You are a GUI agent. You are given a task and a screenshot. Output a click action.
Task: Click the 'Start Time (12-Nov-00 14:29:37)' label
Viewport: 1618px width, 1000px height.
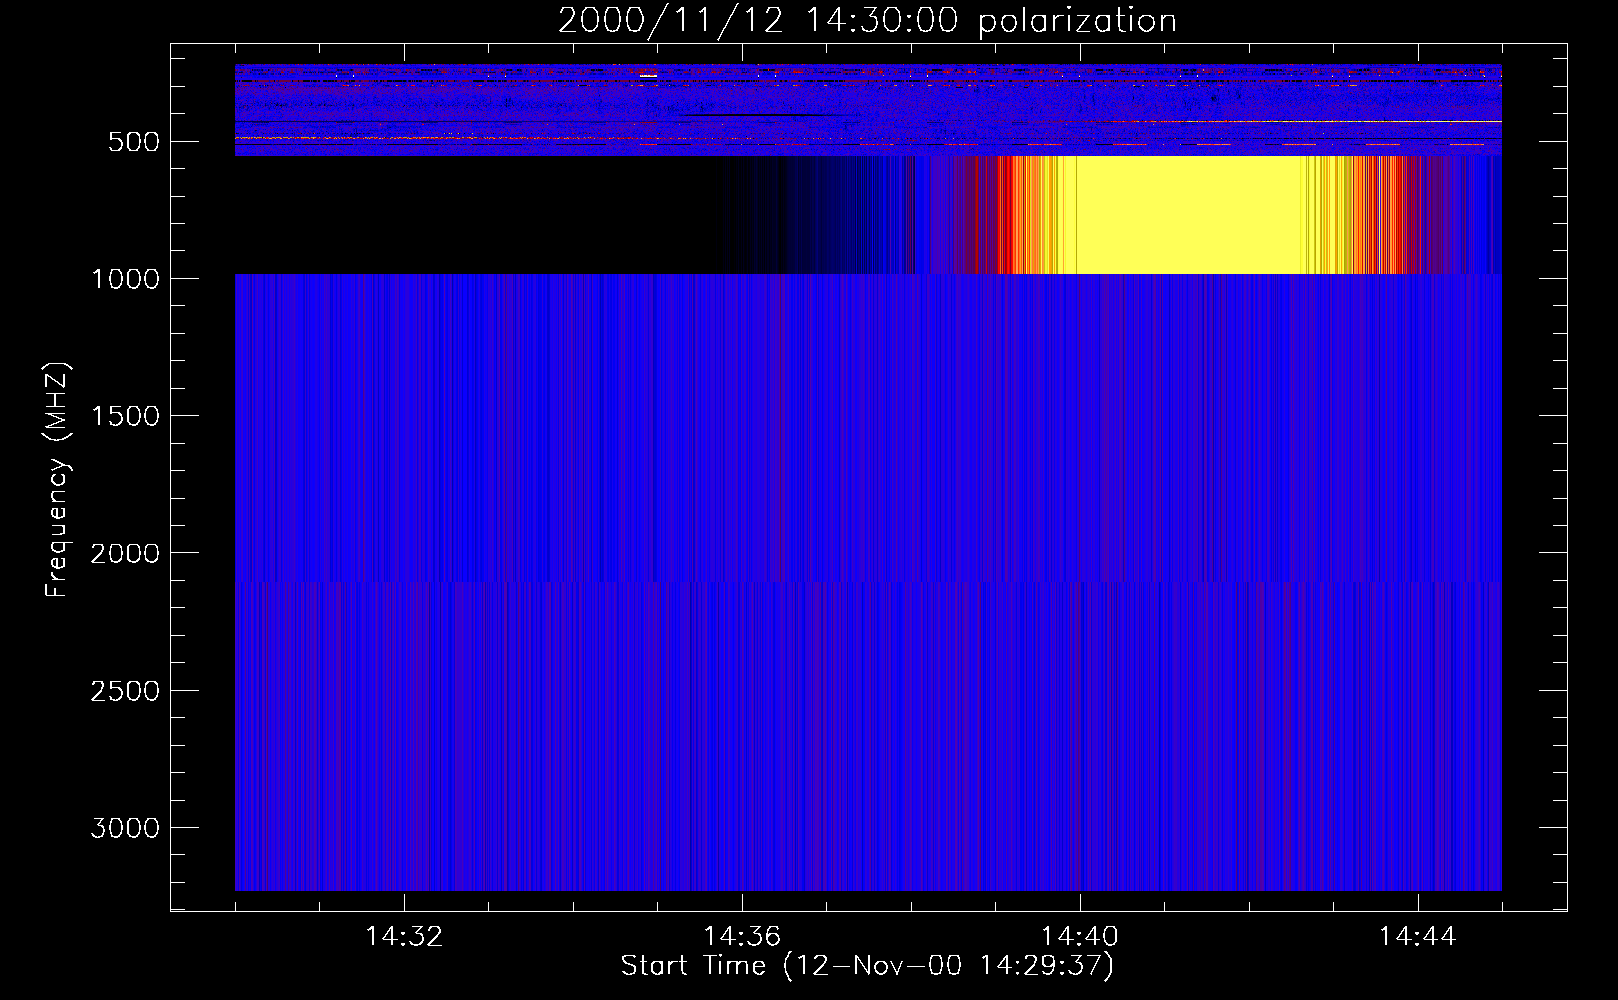click(867, 966)
